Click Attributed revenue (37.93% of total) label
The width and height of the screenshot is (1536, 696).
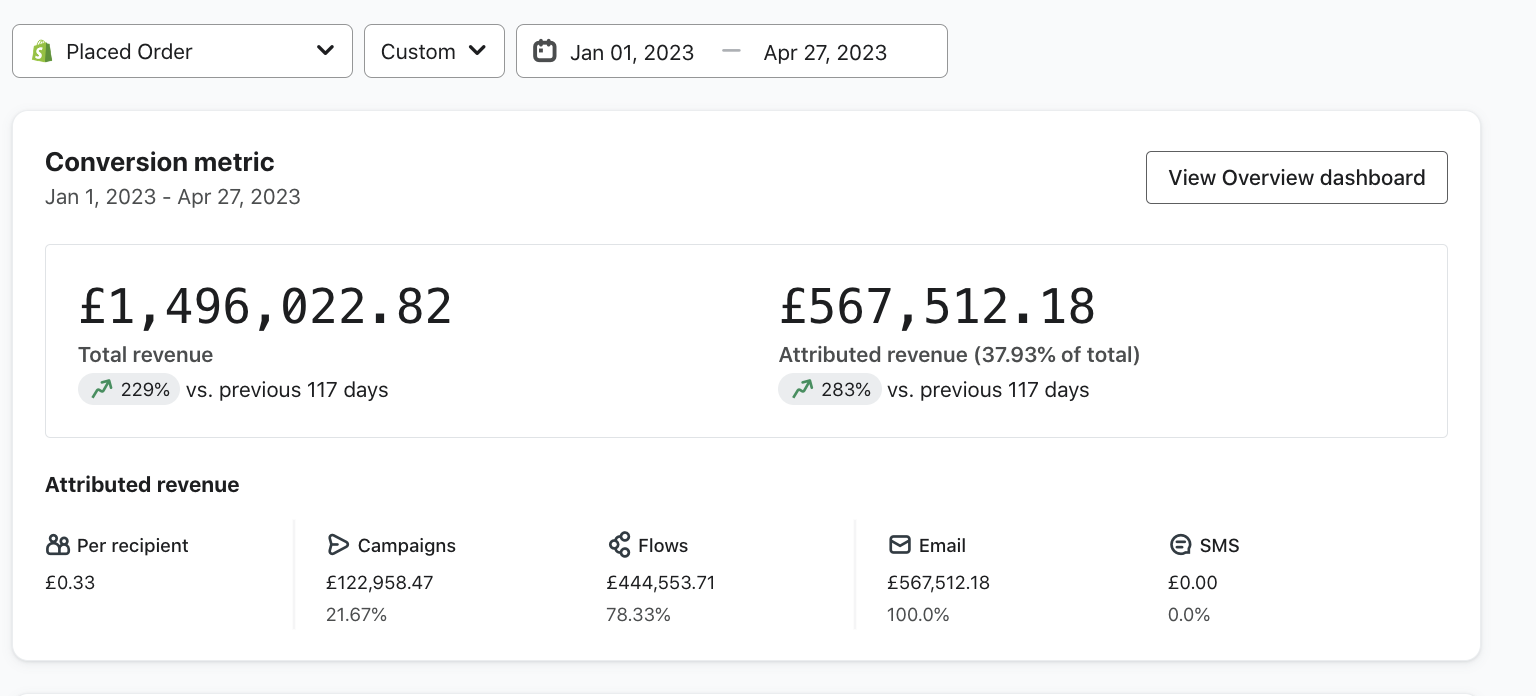[x=960, y=355]
